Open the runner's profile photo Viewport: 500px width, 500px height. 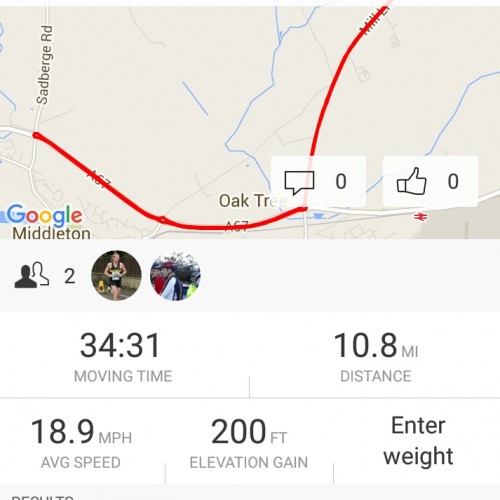[x=116, y=275]
